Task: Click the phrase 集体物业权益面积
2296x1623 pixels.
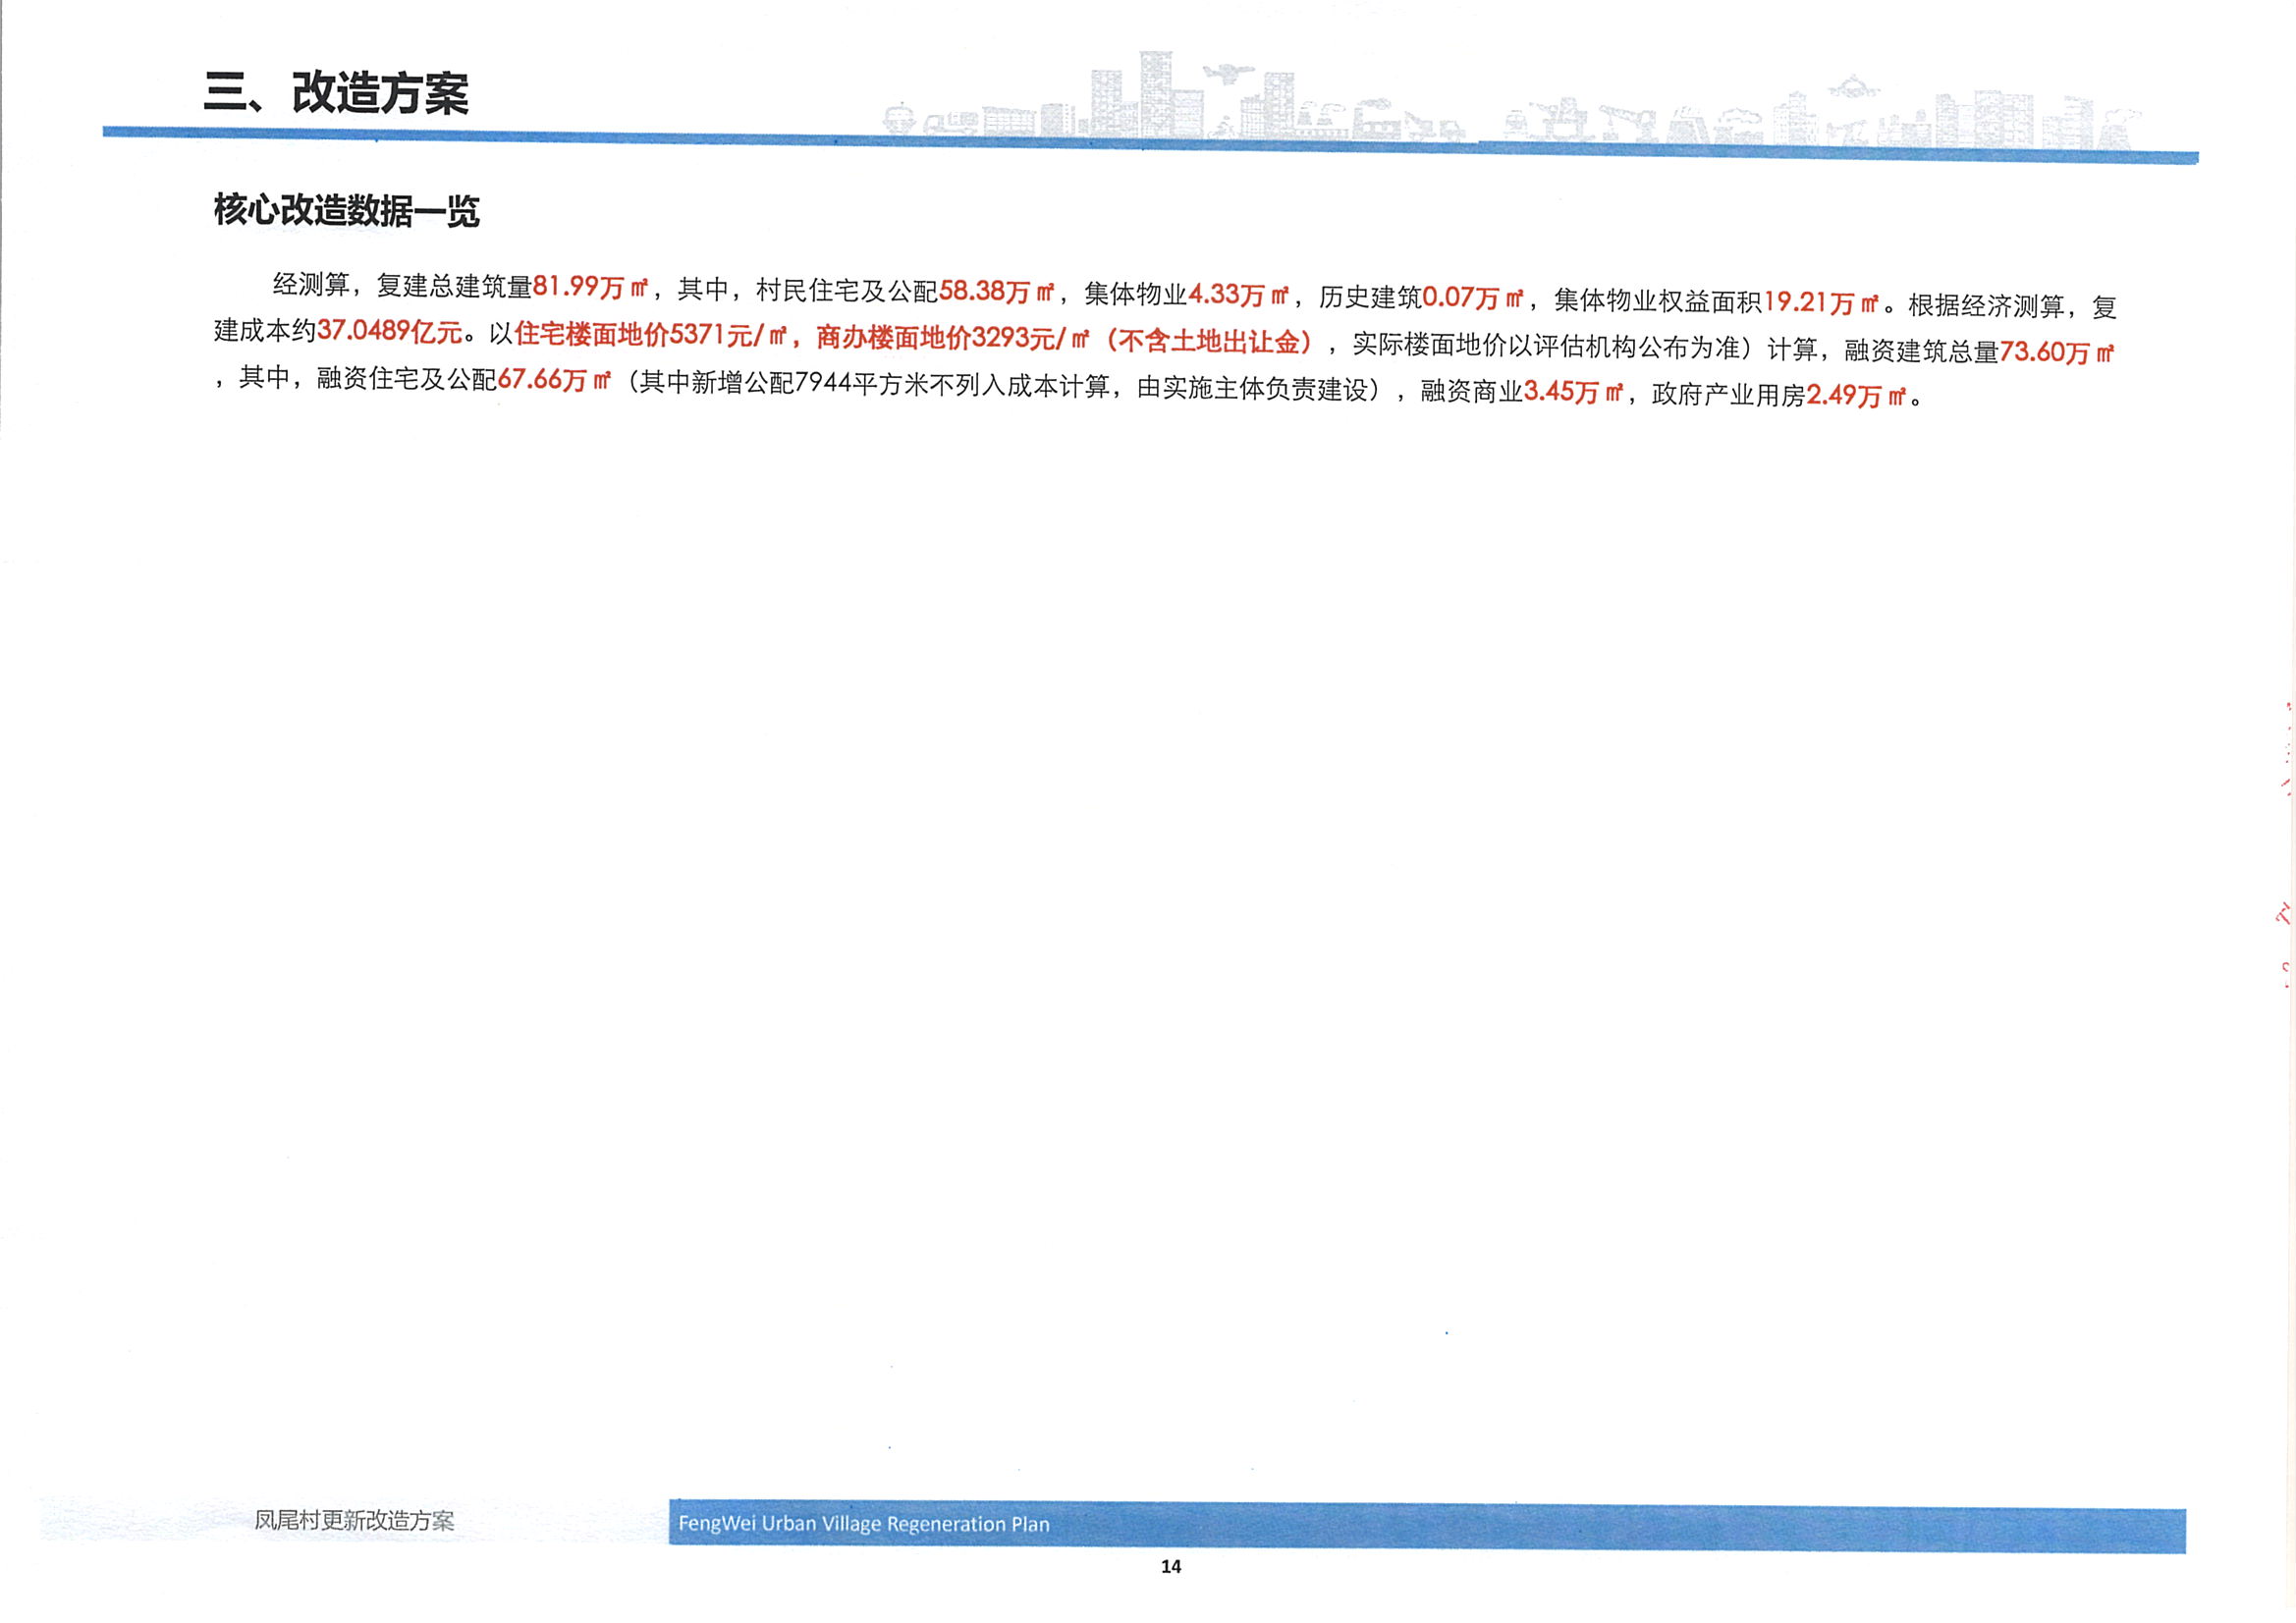Action: [x=1658, y=300]
